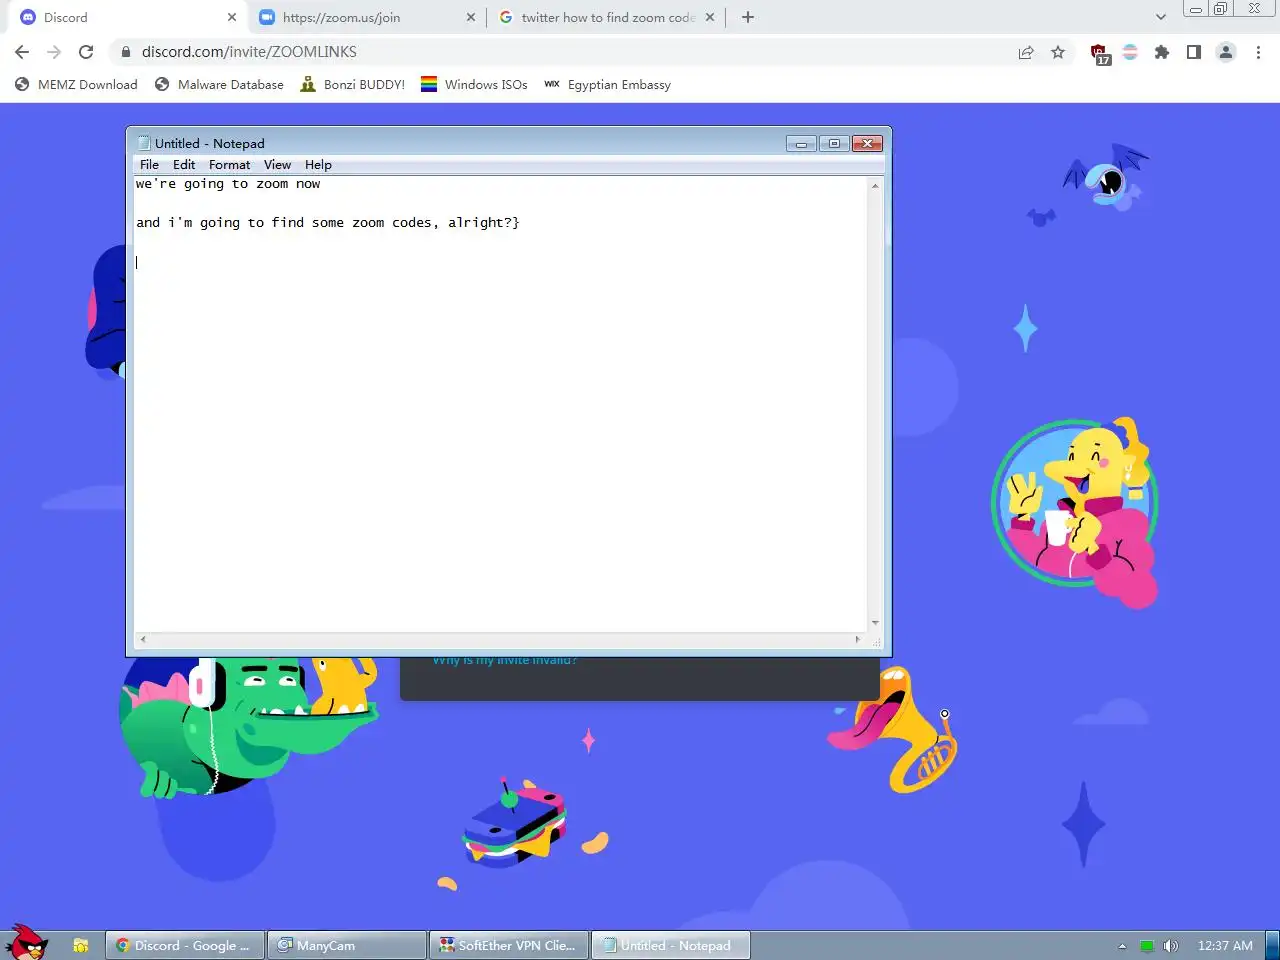Close the Untitled Notepad window
1280x960 pixels.
coord(868,143)
